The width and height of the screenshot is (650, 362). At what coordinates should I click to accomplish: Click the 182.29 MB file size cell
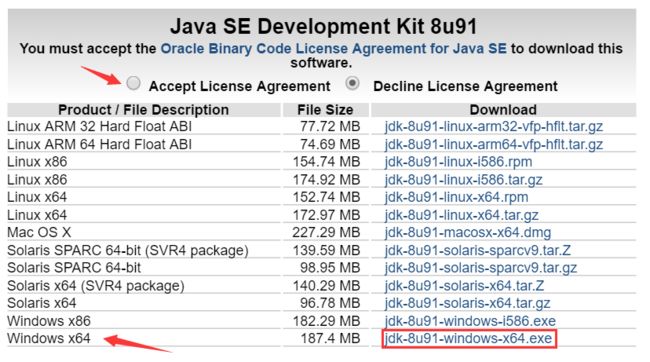coord(326,321)
